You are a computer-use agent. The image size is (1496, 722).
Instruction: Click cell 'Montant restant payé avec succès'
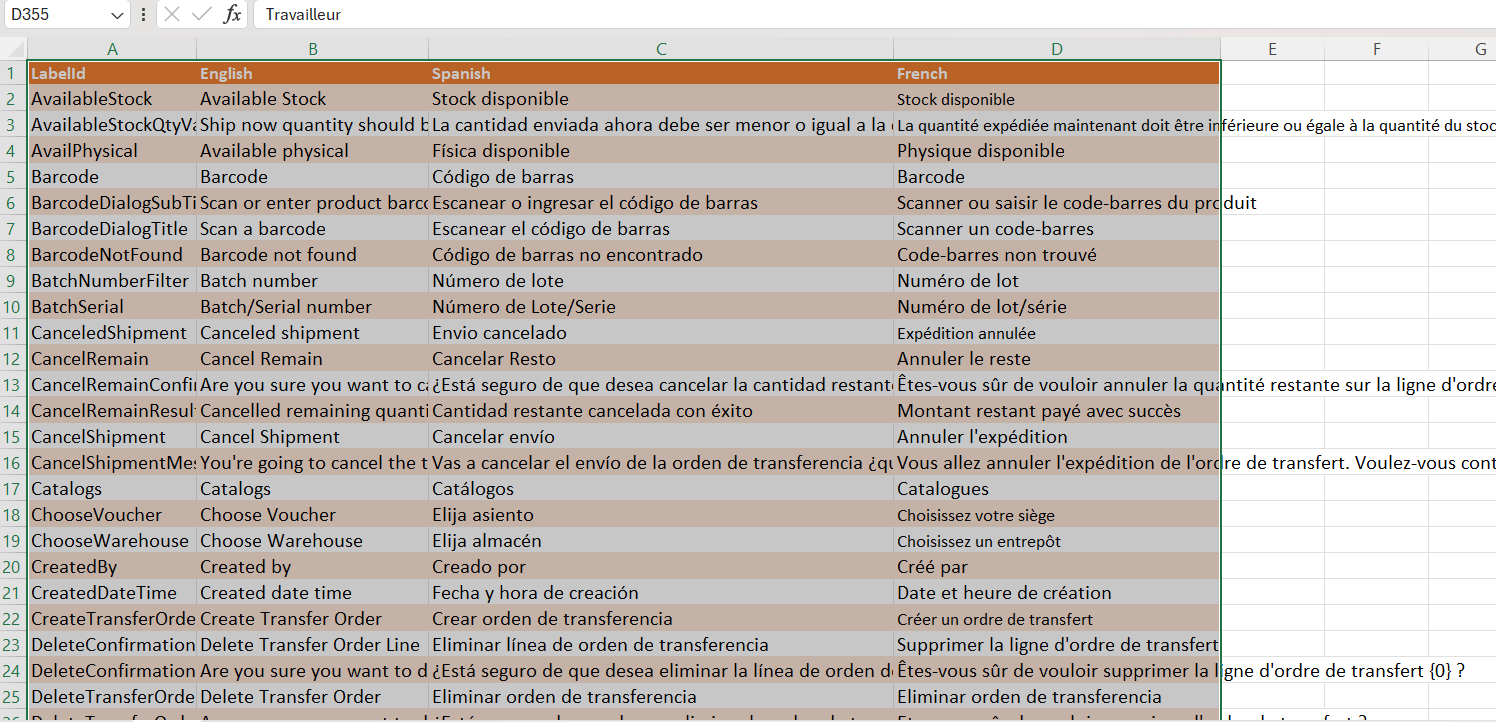[1057, 411]
